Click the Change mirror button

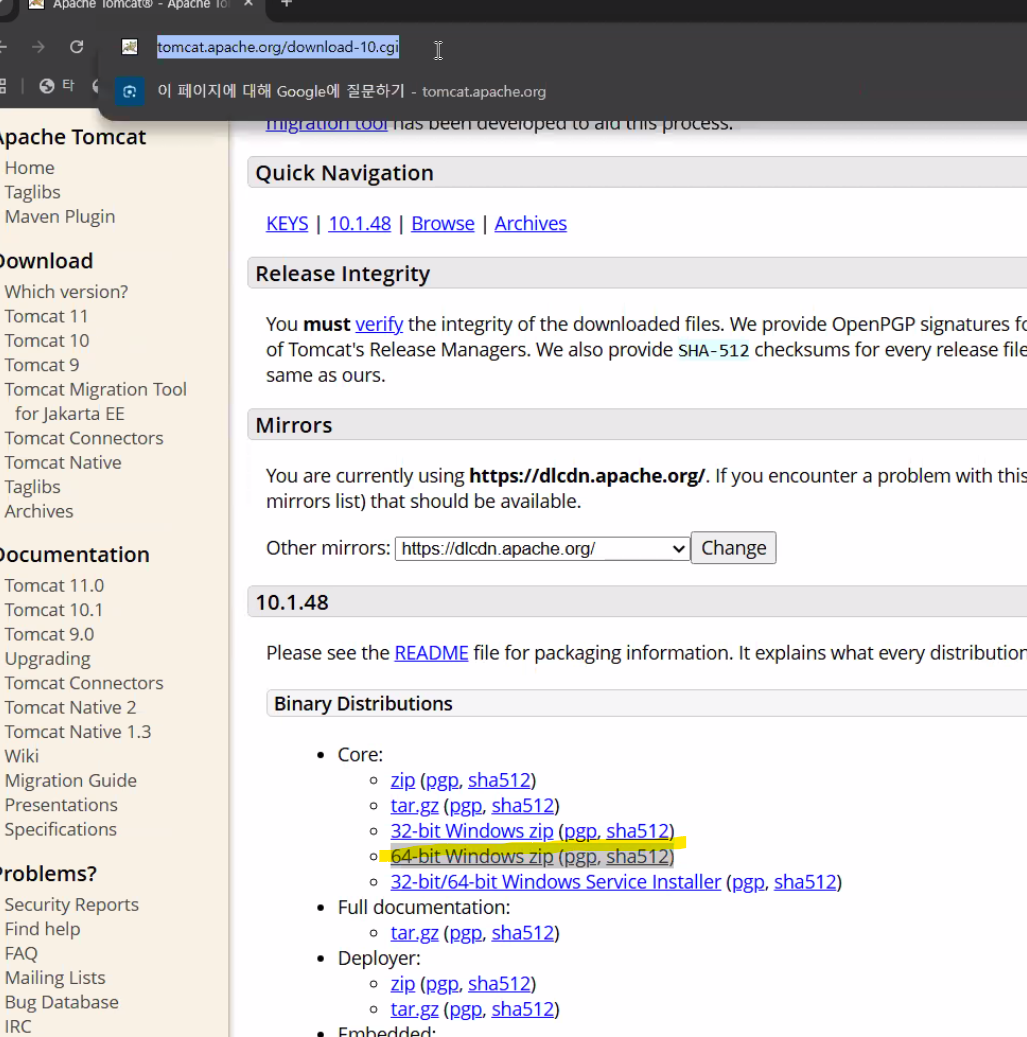[x=733, y=548]
